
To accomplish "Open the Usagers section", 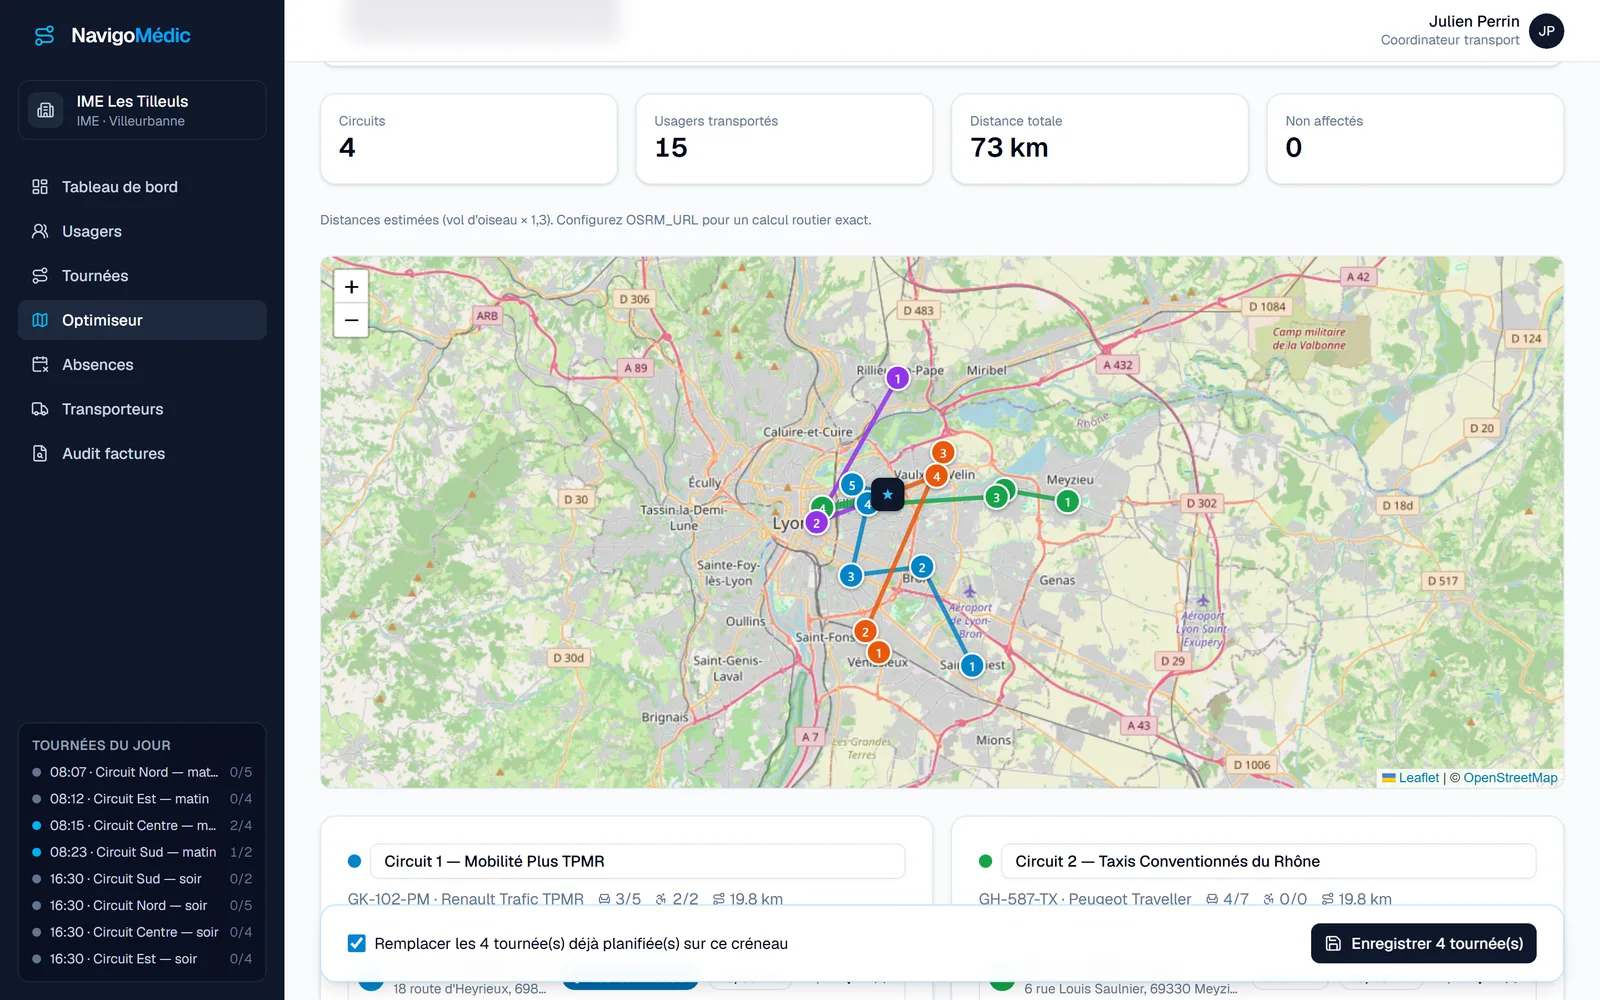I will click(x=142, y=231).
